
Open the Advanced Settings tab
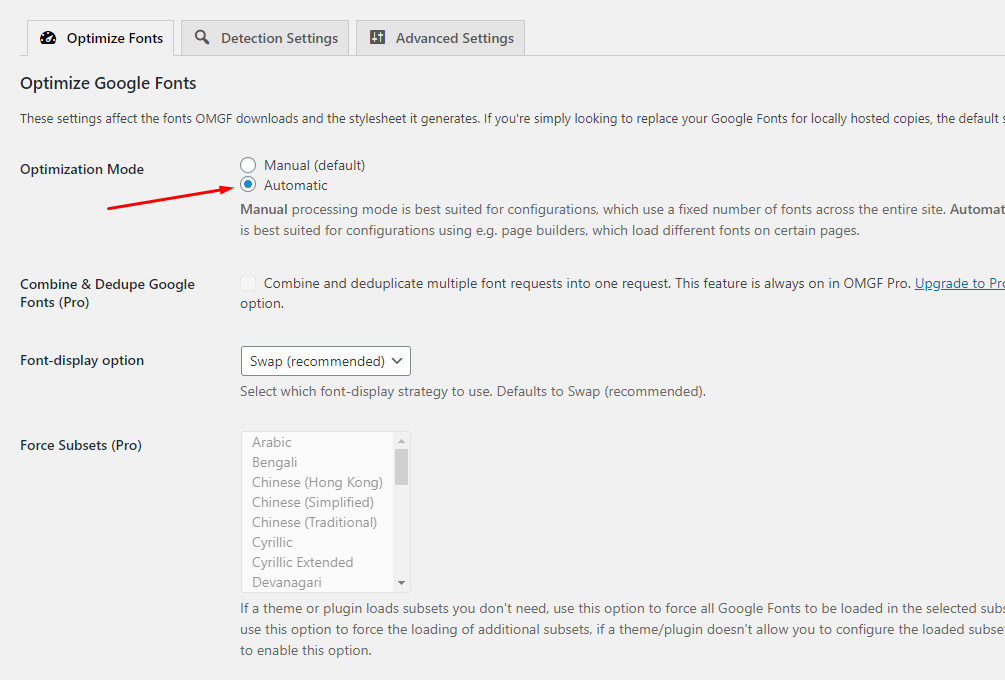440,38
